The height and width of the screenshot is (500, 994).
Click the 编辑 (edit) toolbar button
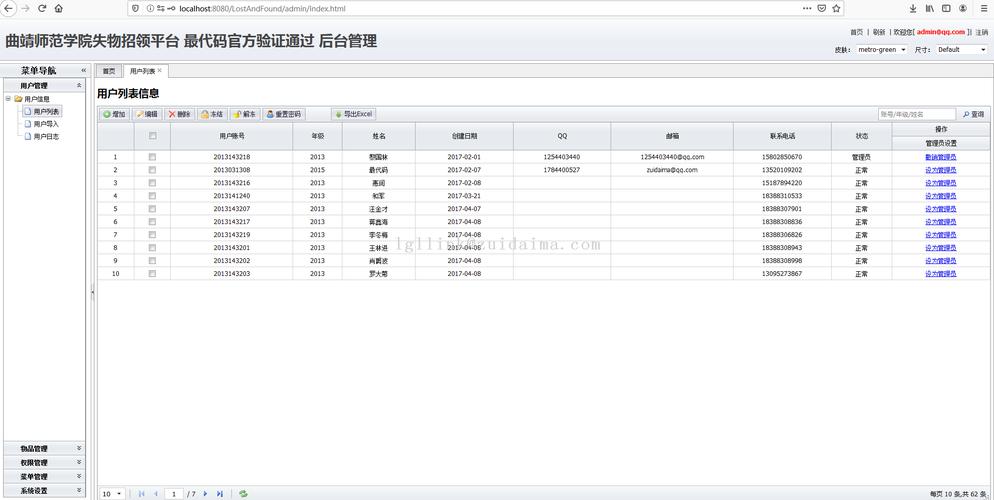click(147, 114)
